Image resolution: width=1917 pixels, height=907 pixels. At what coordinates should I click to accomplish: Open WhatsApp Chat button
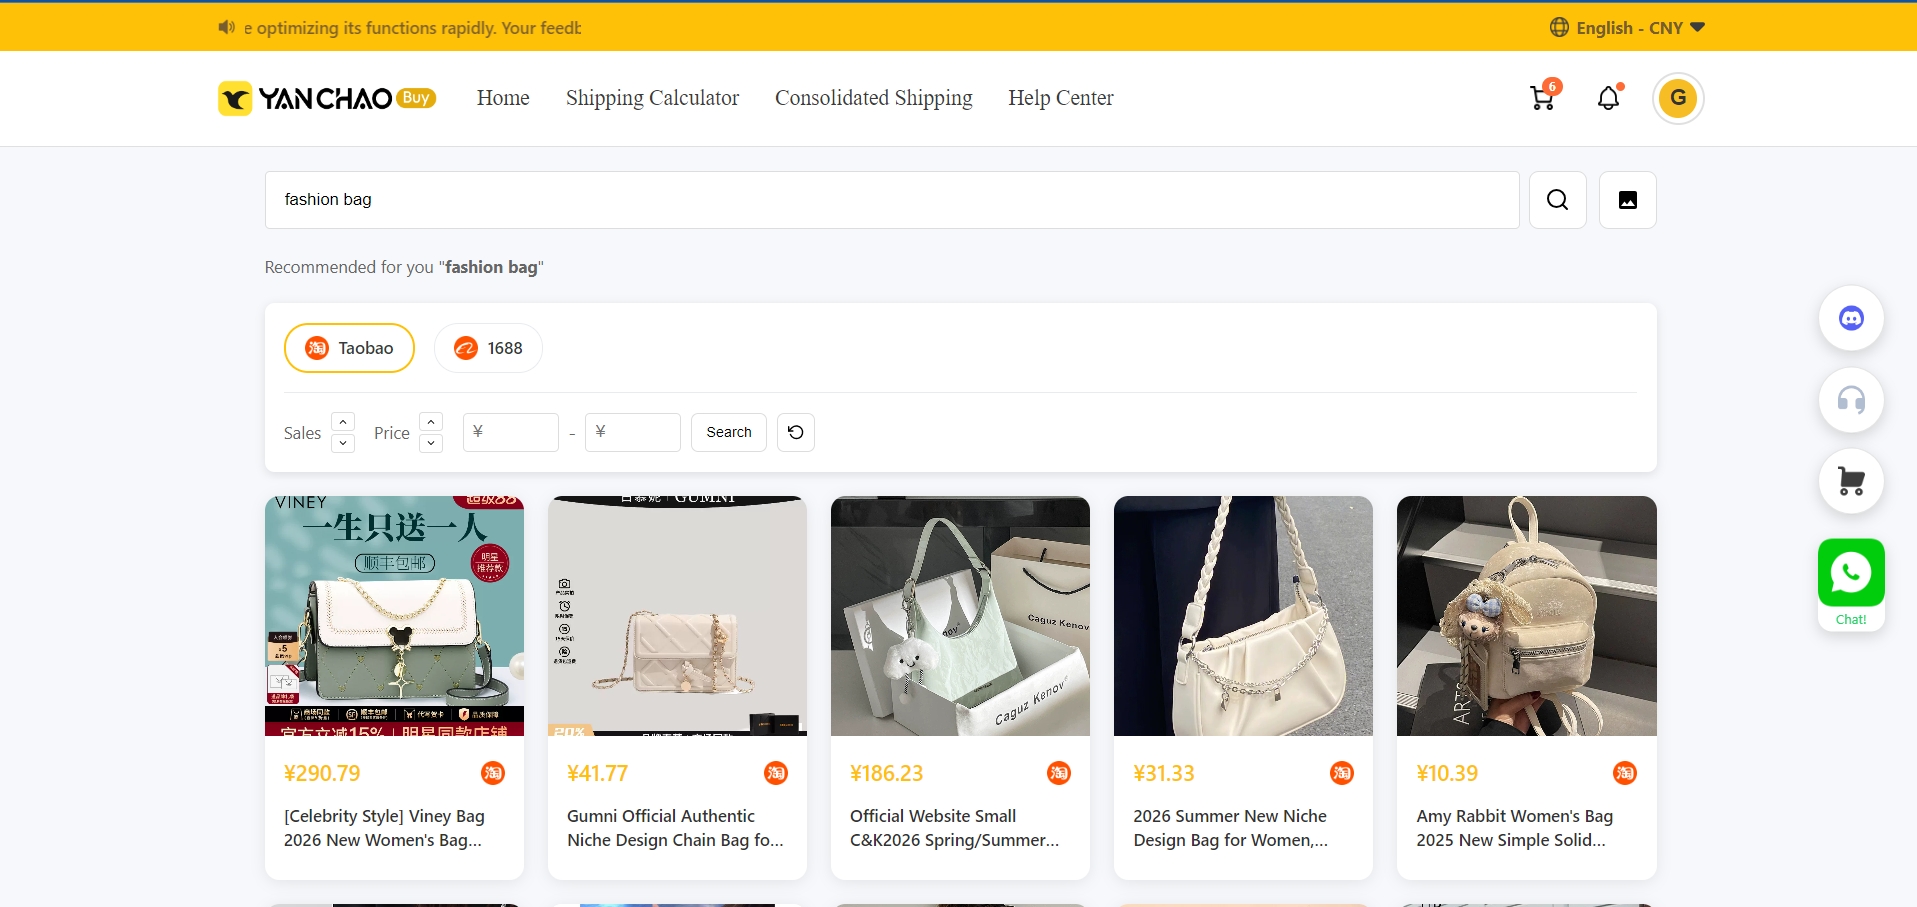click(x=1851, y=584)
